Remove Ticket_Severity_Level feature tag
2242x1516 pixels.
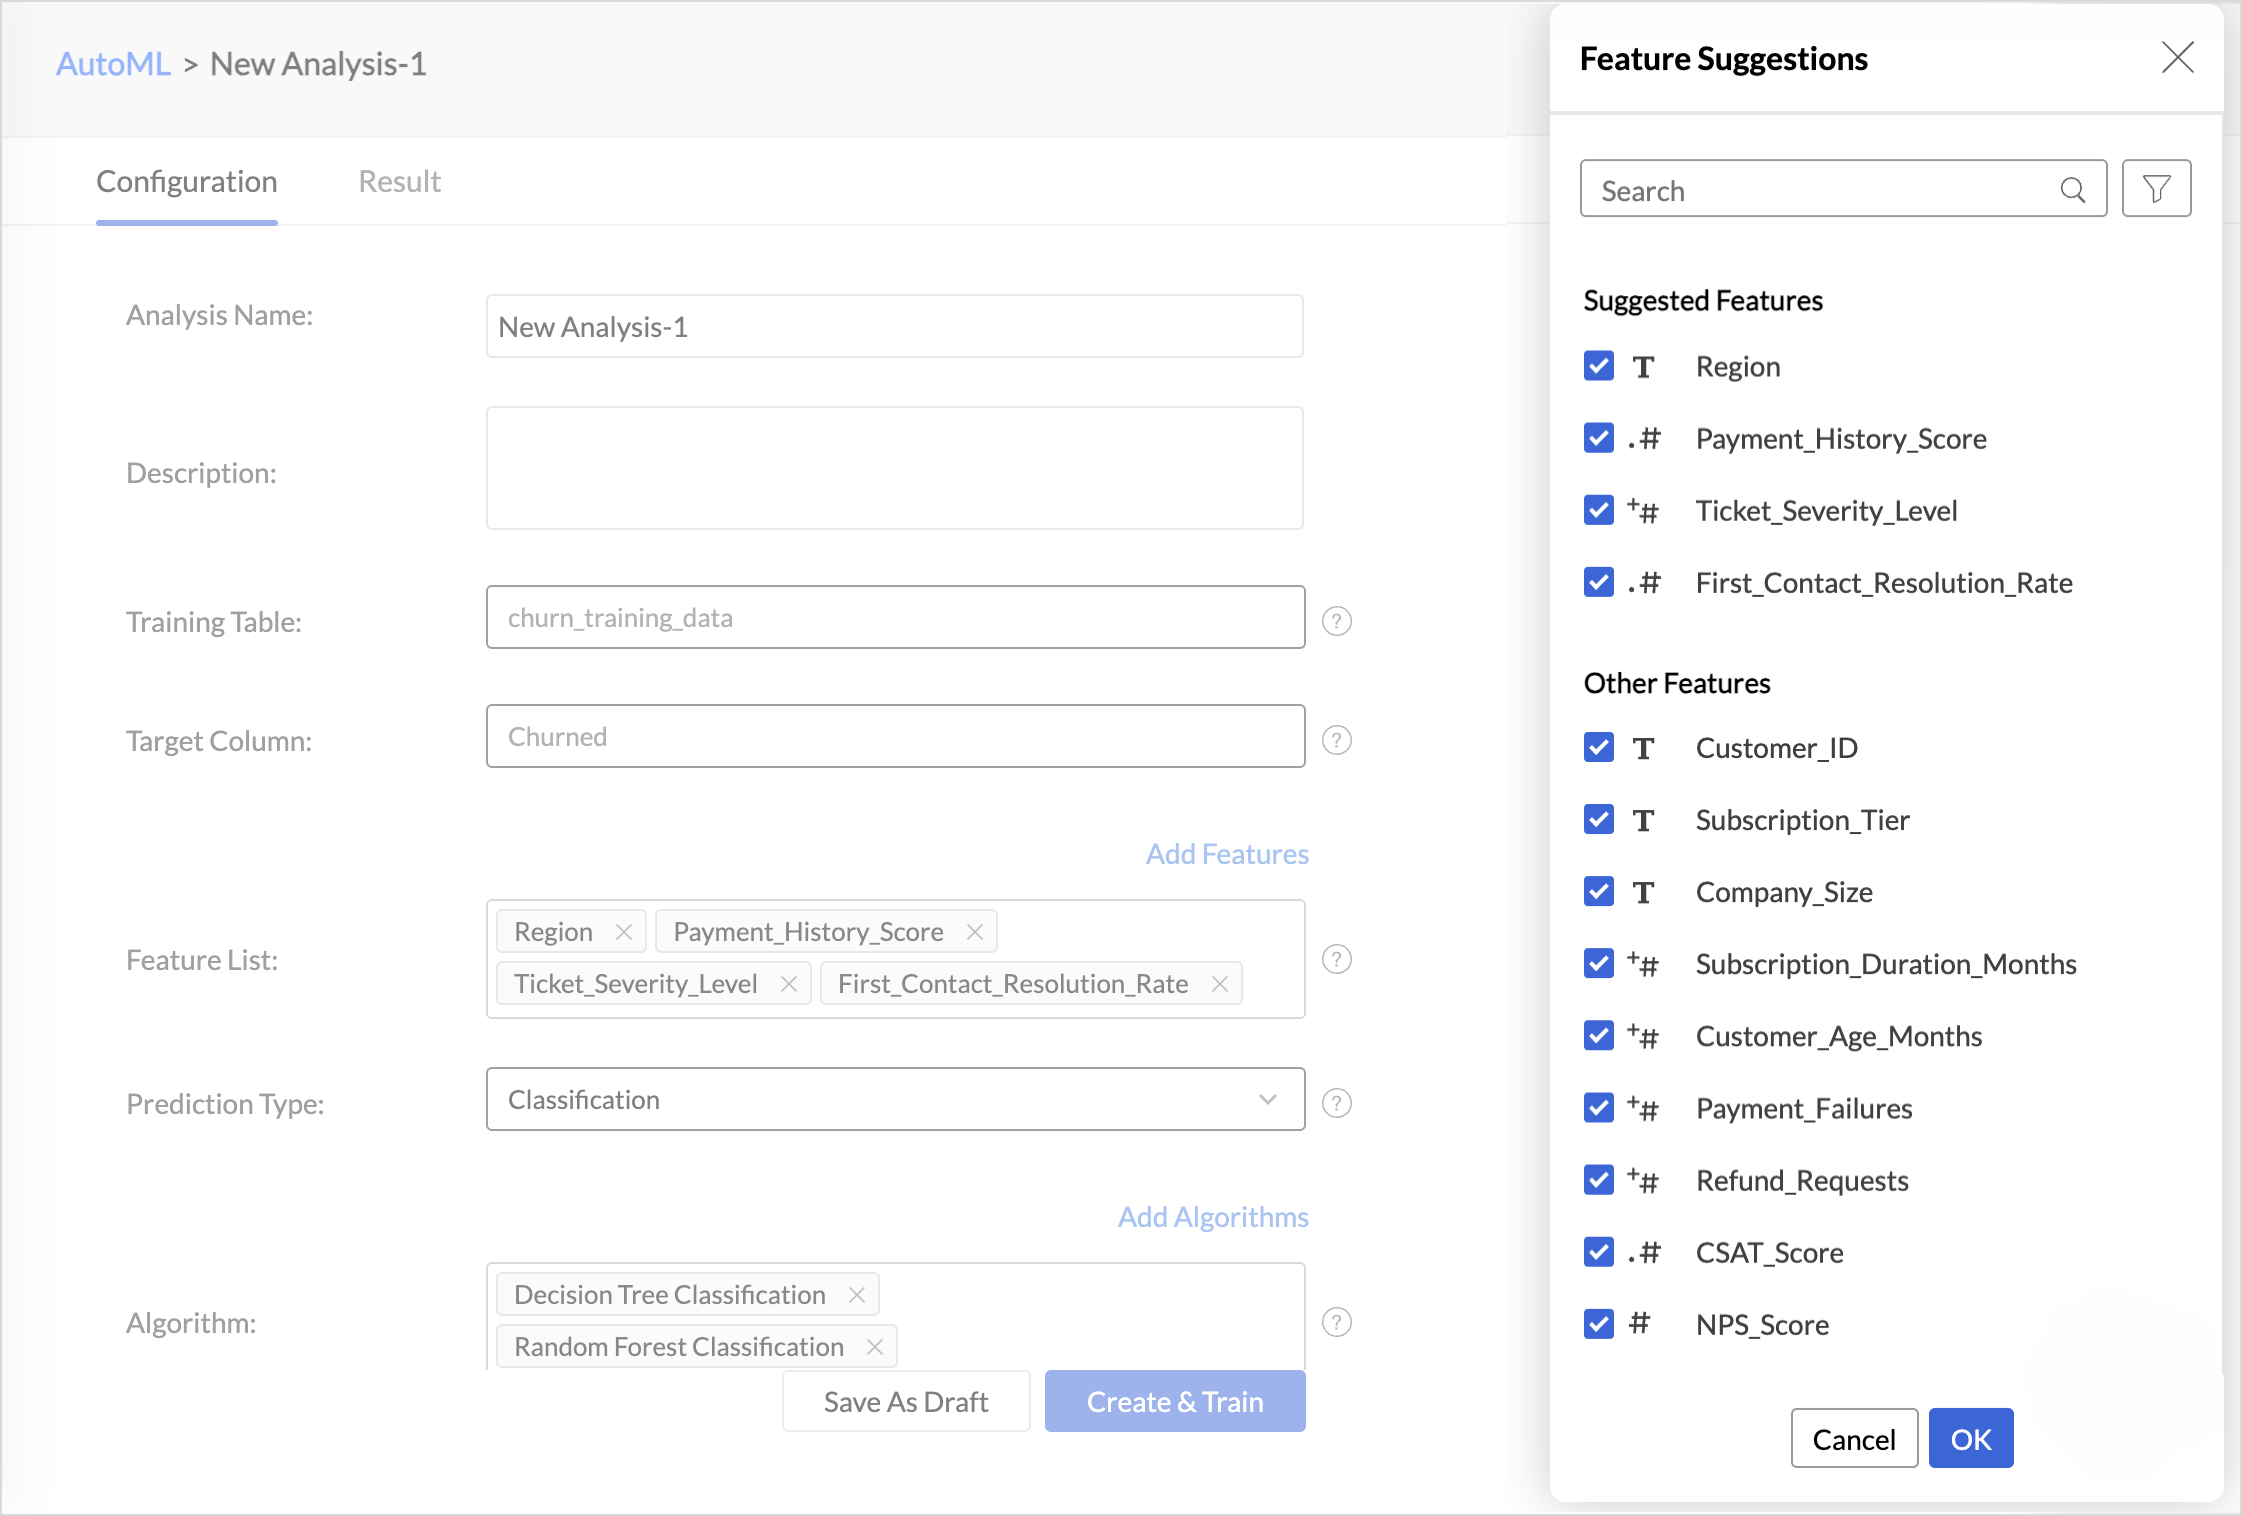point(789,984)
